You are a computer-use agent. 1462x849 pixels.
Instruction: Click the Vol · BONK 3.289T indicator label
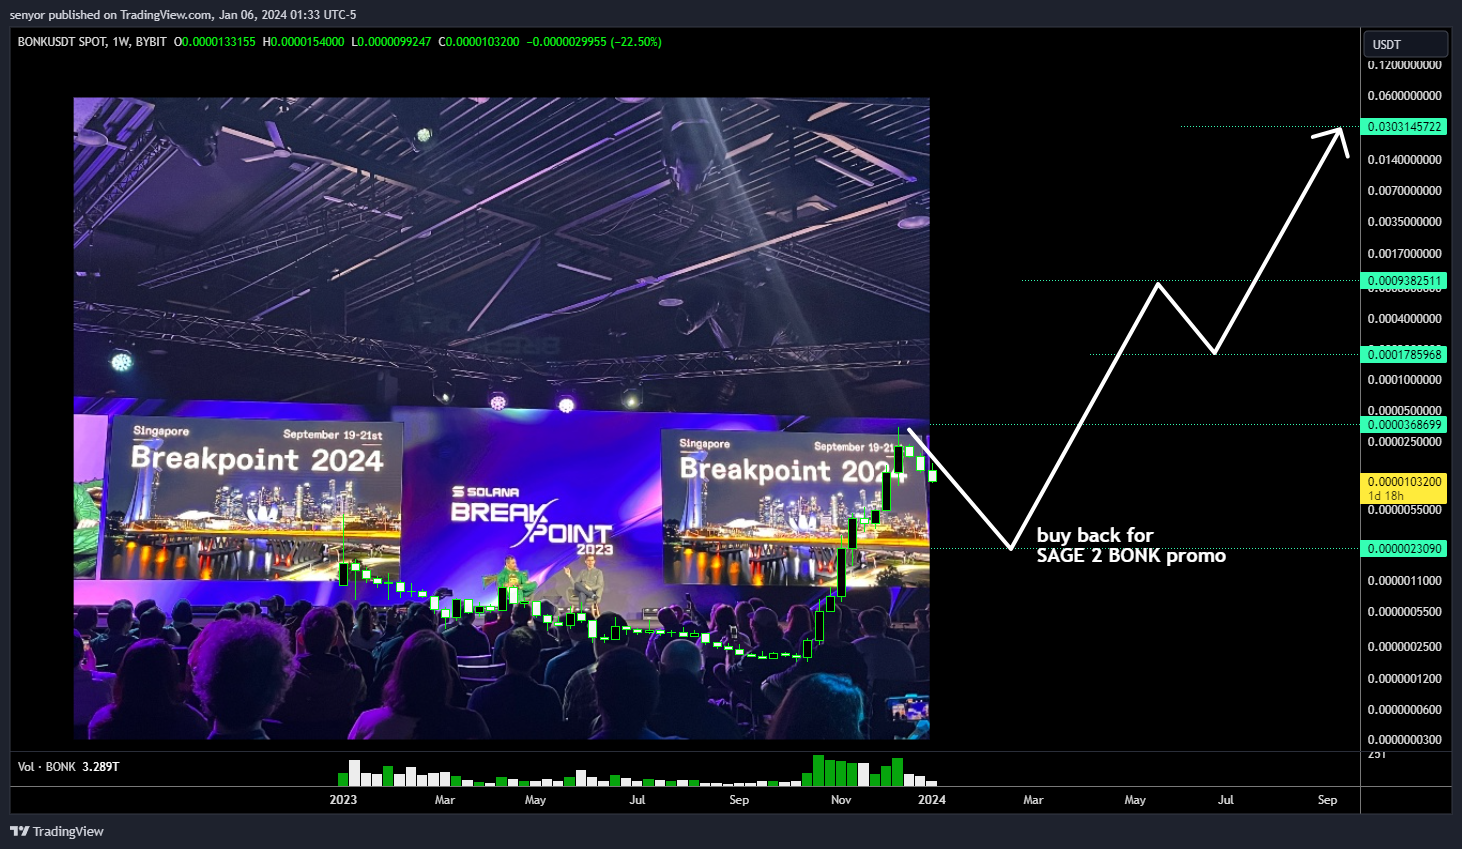(x=68, y=767)
